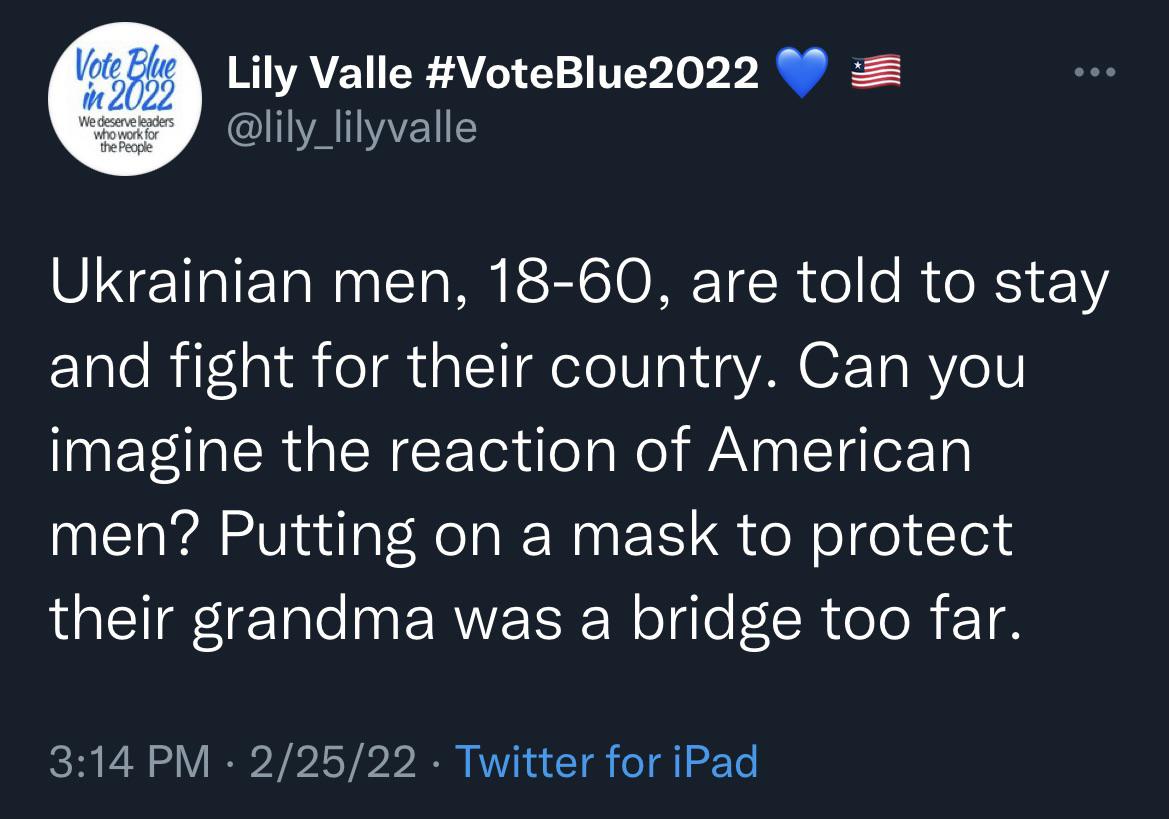Screen dimensions: 1169x819
Task: Click the "Putting on a mask to protect" line
Action: pyautogui.click(x=616, y=534)
